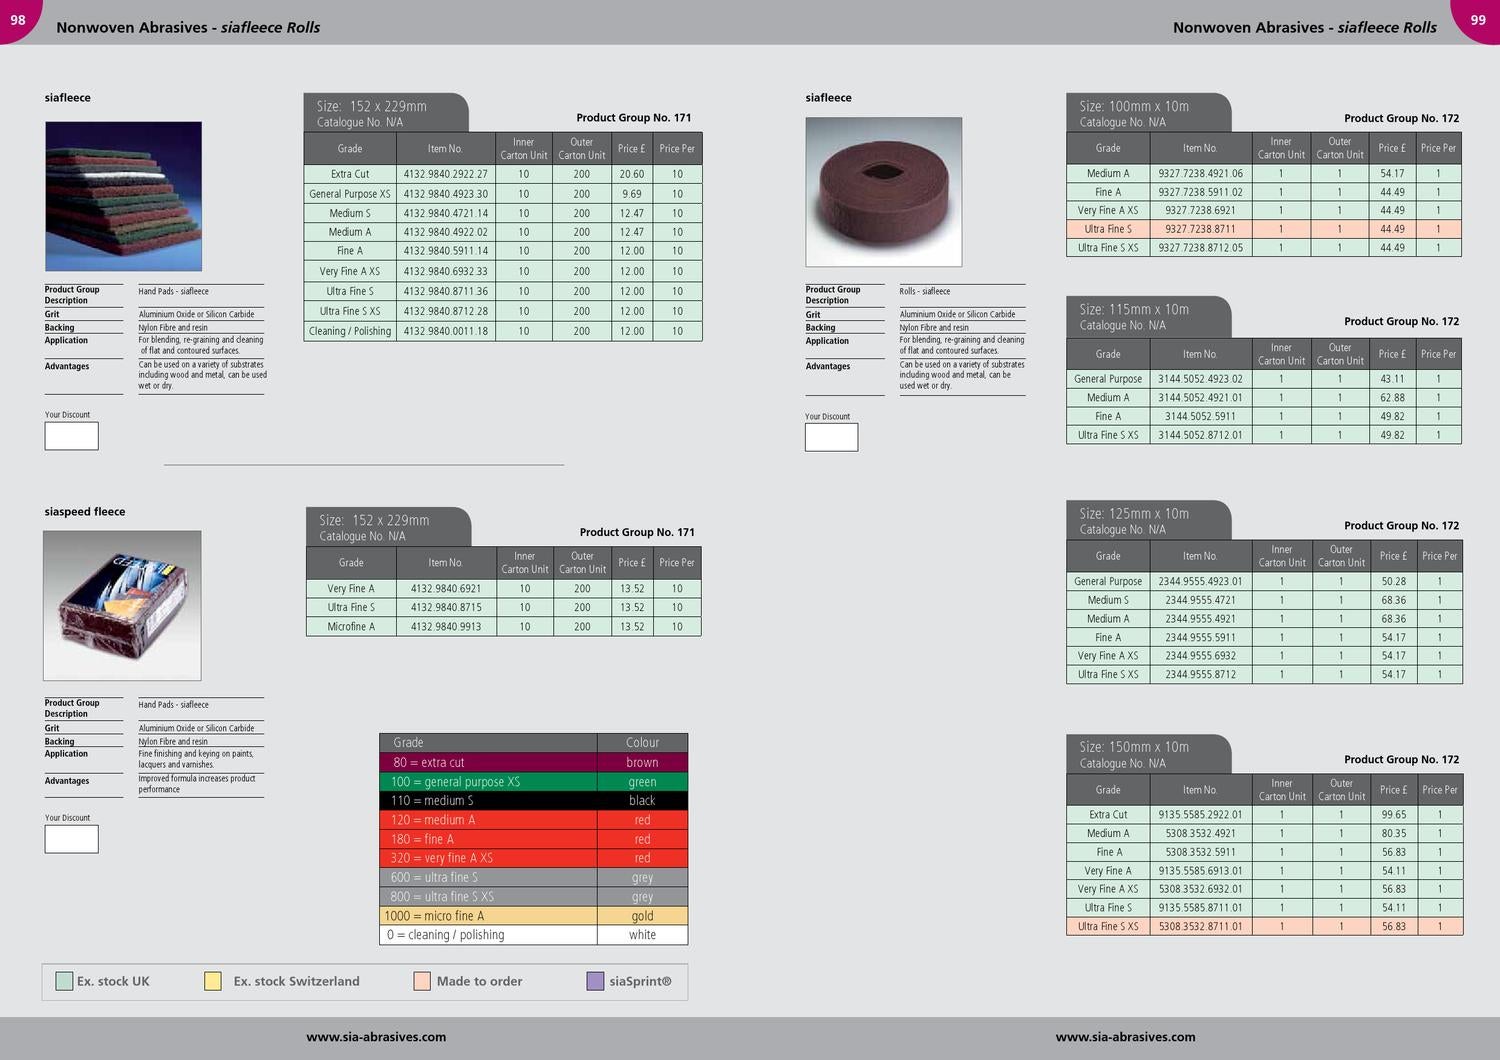Click item number 4132.9840.6921
The height and width of the screenshot is (1060, 1500).
[x=446, y=589]
